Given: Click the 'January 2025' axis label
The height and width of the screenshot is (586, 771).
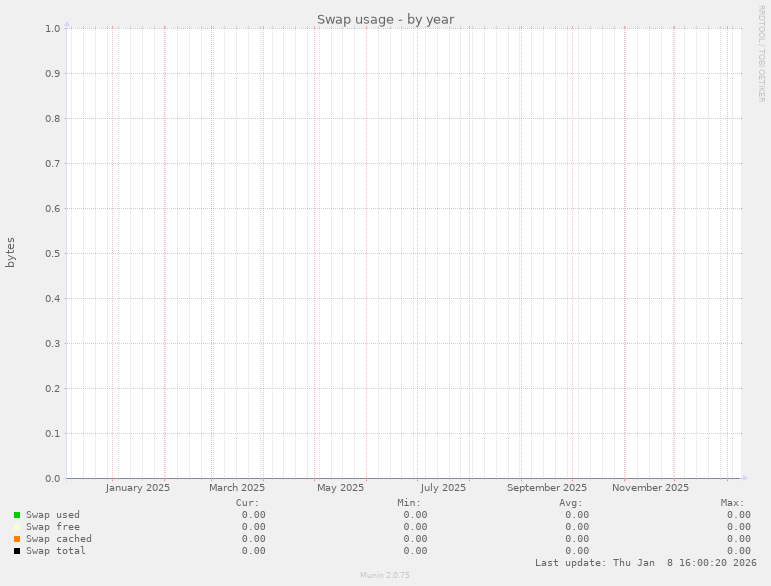Looking at the screenshot, I should coord(138,488).
